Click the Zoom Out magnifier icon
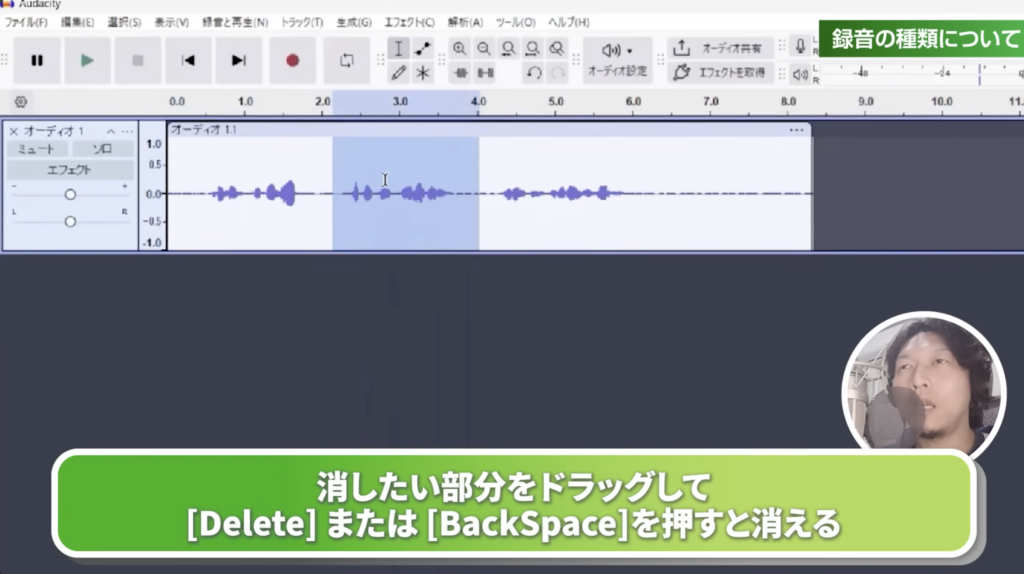 tap(484, 48)
